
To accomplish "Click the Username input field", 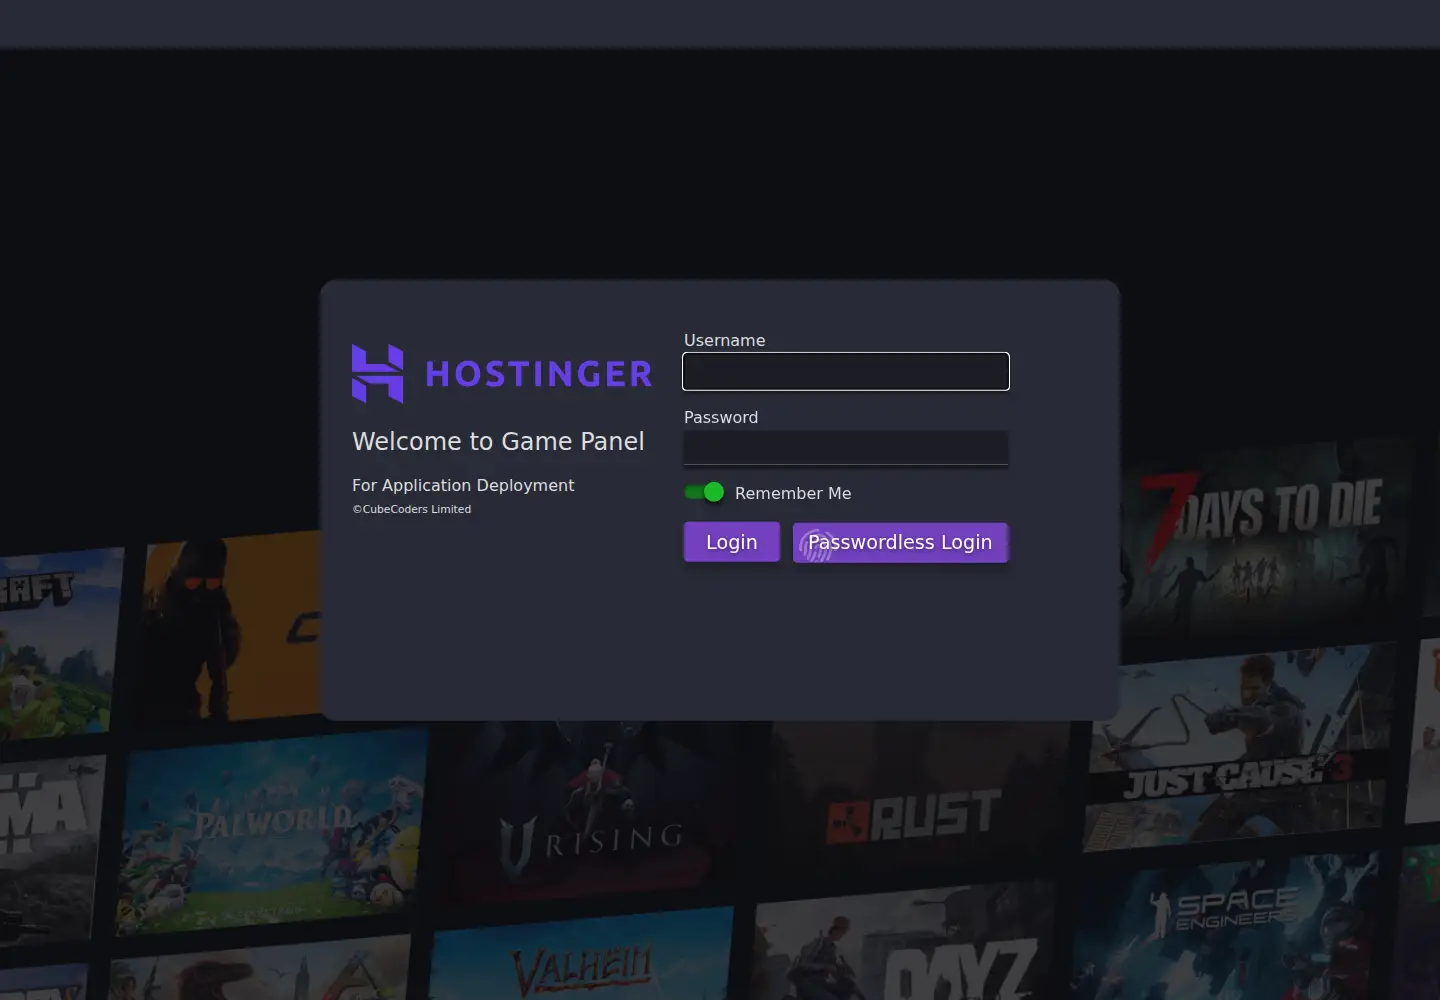I will tap(846, 372).
